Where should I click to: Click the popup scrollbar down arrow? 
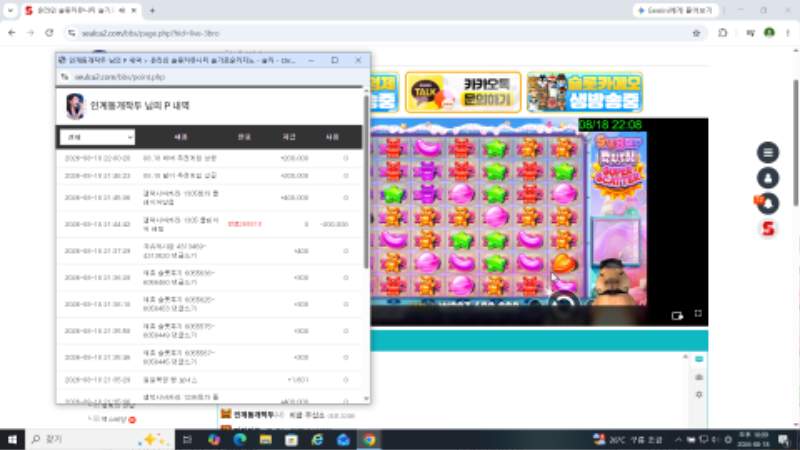click(x=366, y=398)
